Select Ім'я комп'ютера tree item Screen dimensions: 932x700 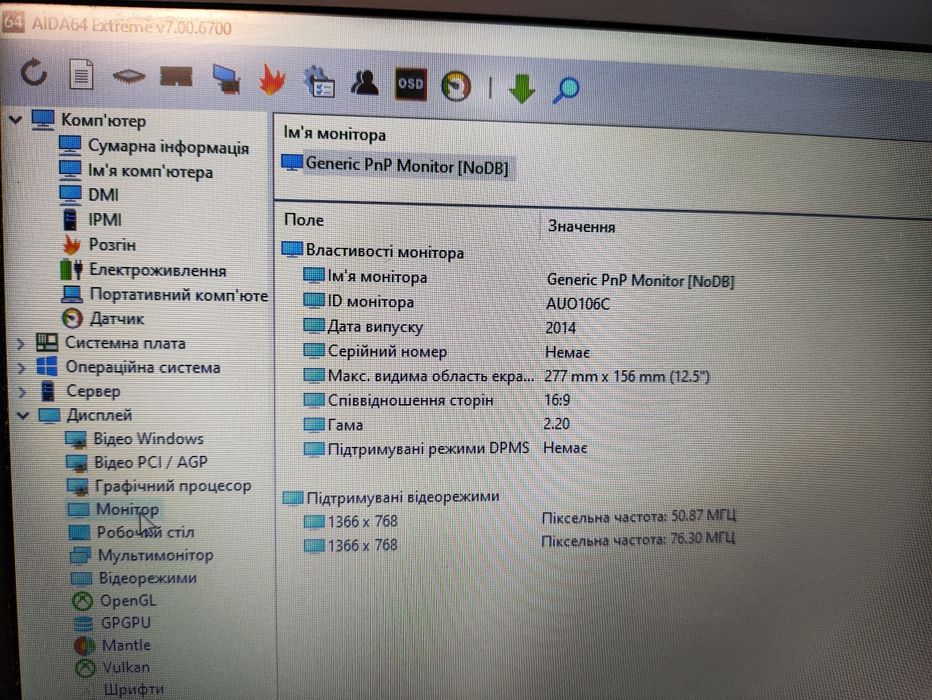pyautogui.click(x=150, y=172)
